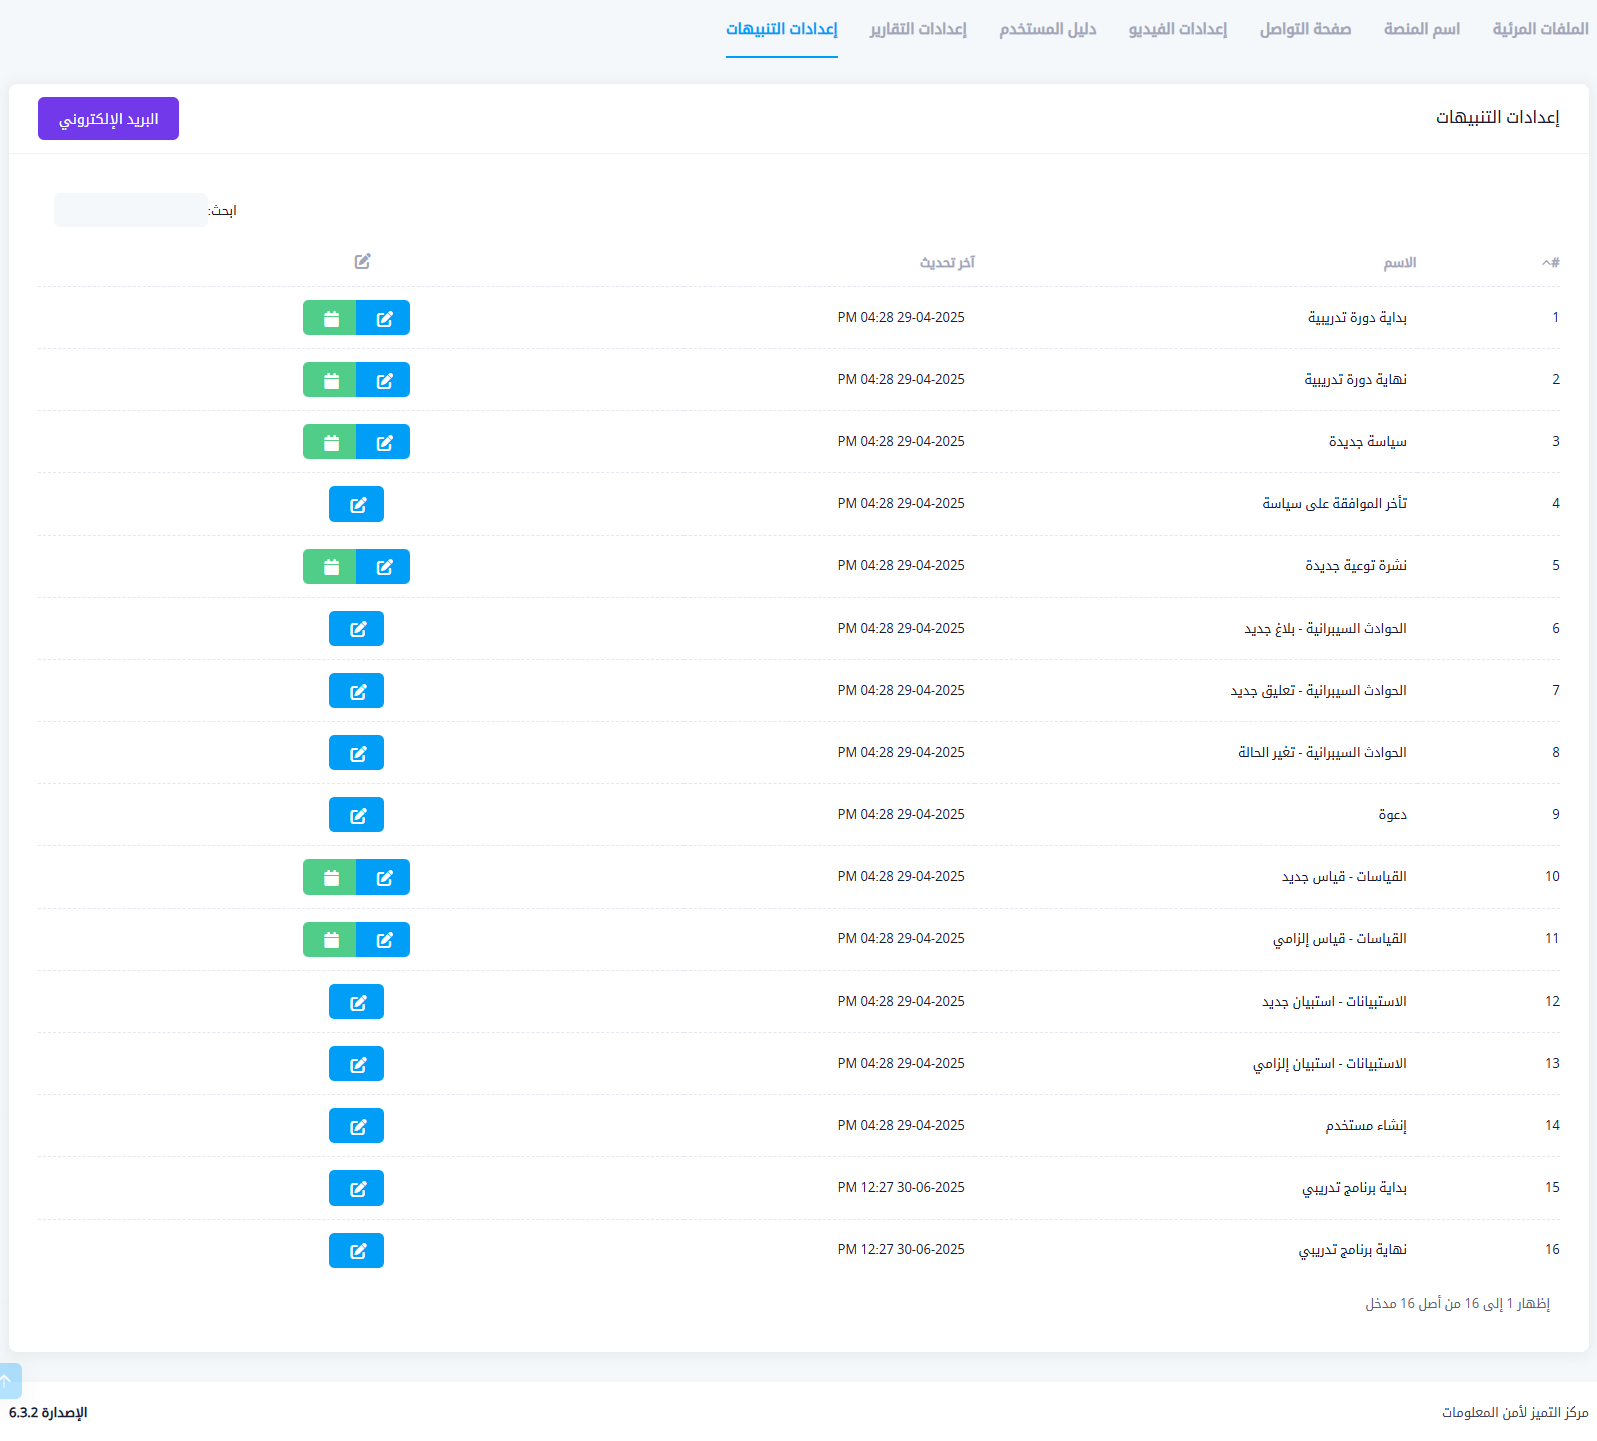The height and width of the screenshot is (1441, 1597).
Task: Edit the نشرة توعية جديدة notification
Action: pos(383,566)
